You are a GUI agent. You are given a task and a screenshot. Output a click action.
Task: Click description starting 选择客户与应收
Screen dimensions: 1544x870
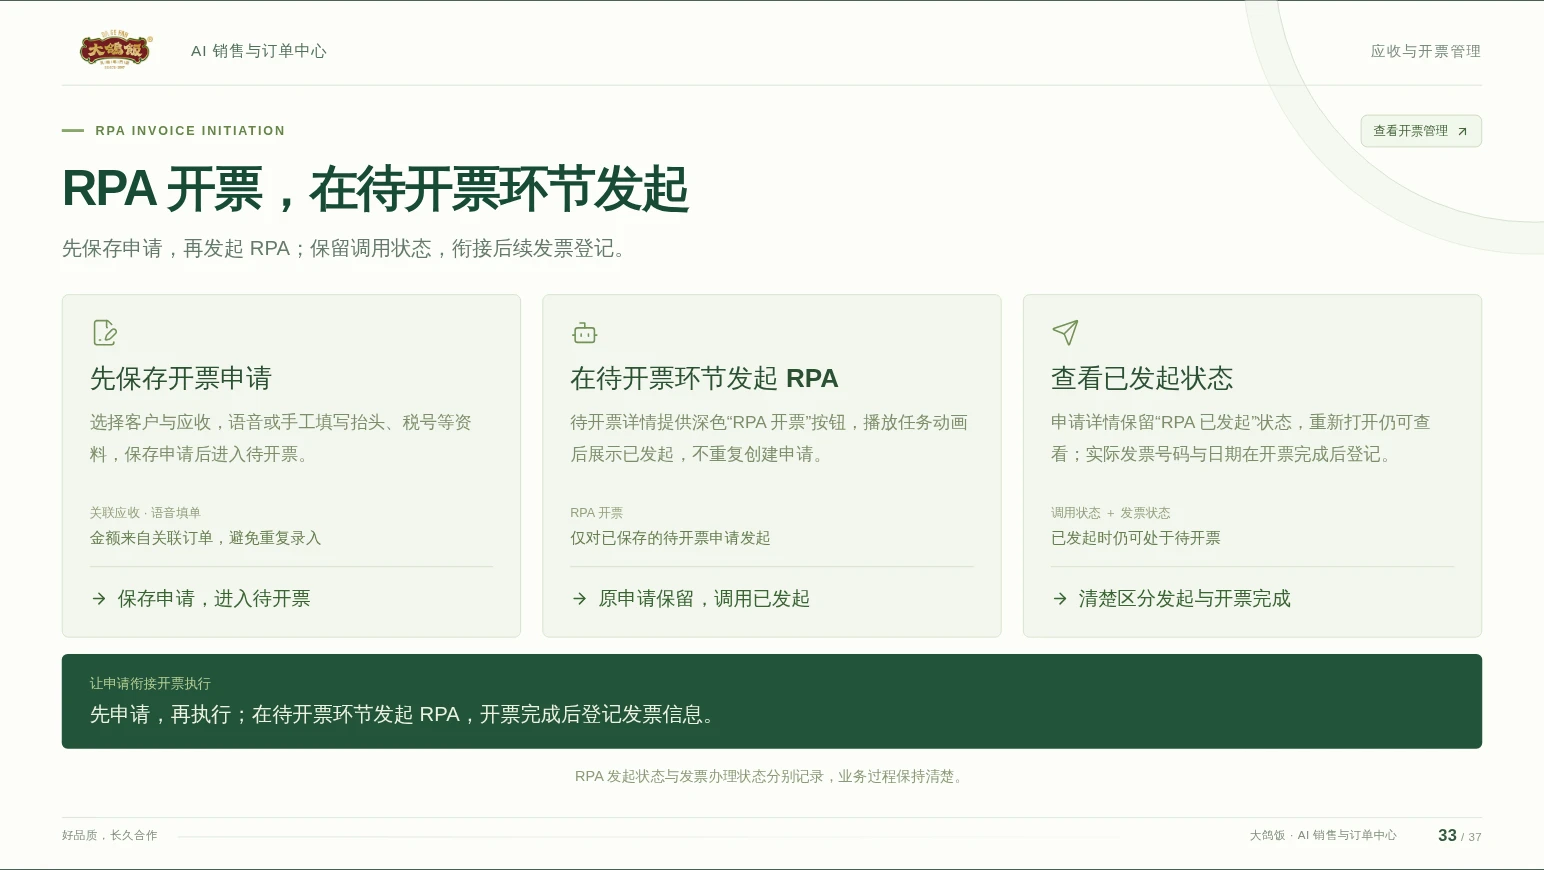coord(281,438)
